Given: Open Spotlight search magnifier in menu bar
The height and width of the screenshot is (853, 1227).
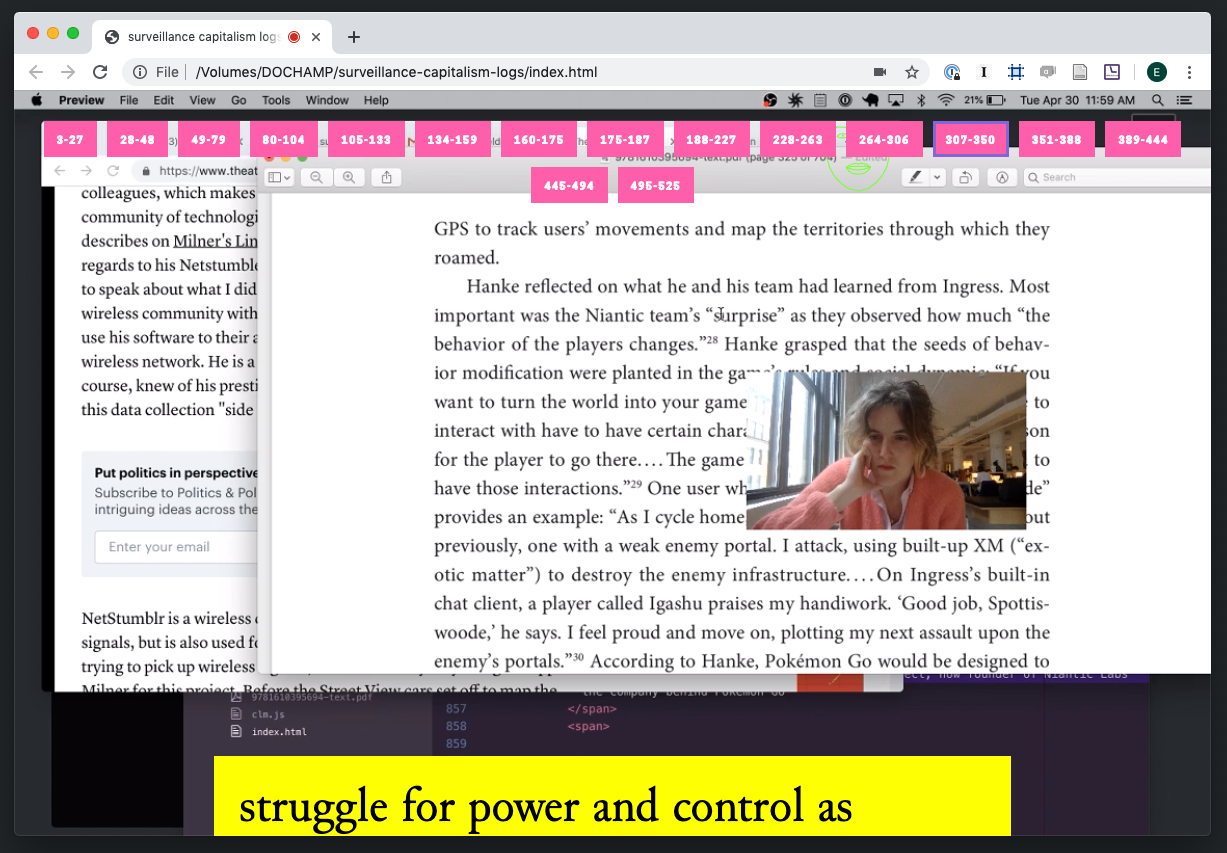Looking at the screenshot, I should pyautogui.click(x=1158, y=100).
